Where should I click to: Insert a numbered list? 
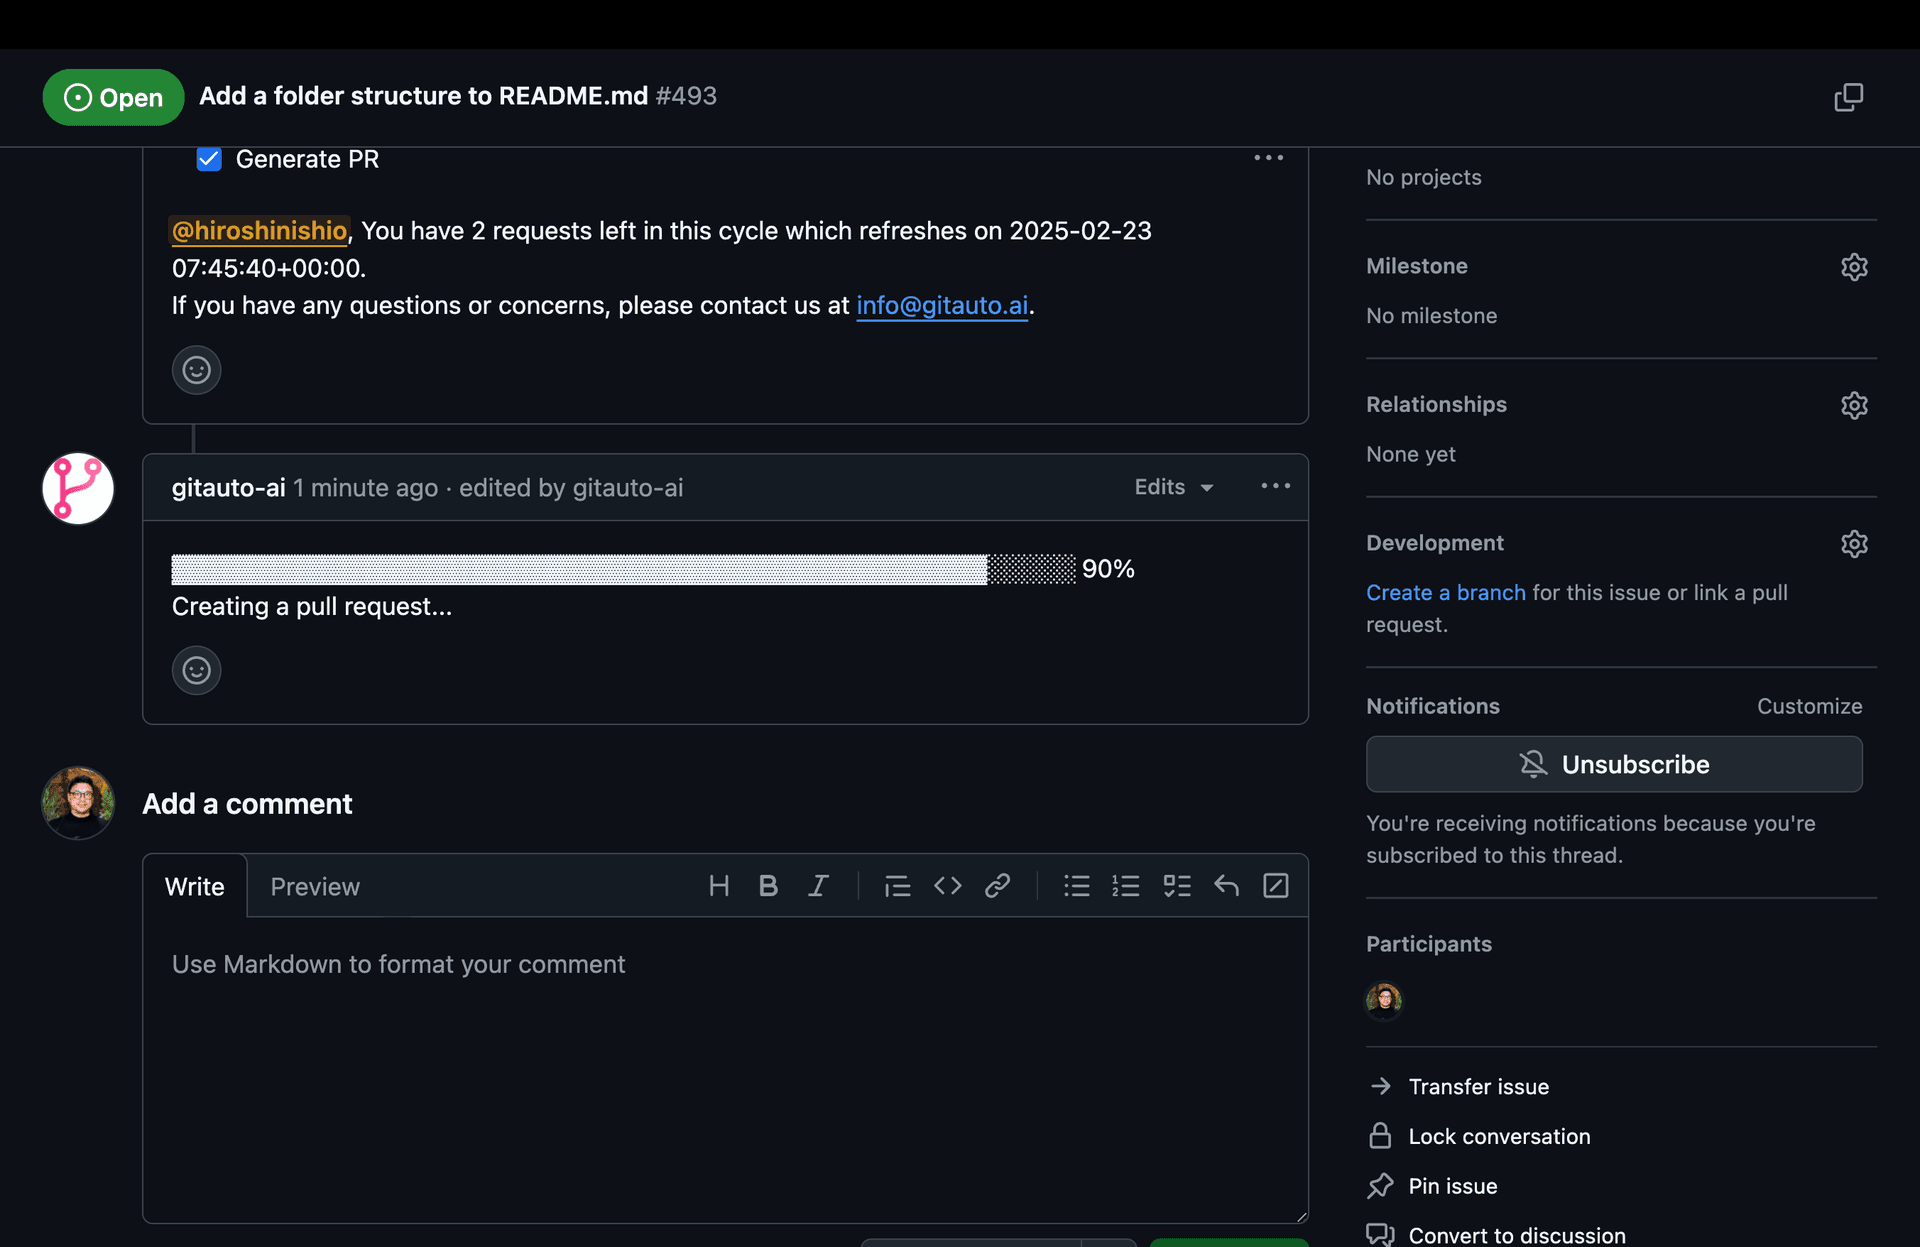tap(1126, 886)
